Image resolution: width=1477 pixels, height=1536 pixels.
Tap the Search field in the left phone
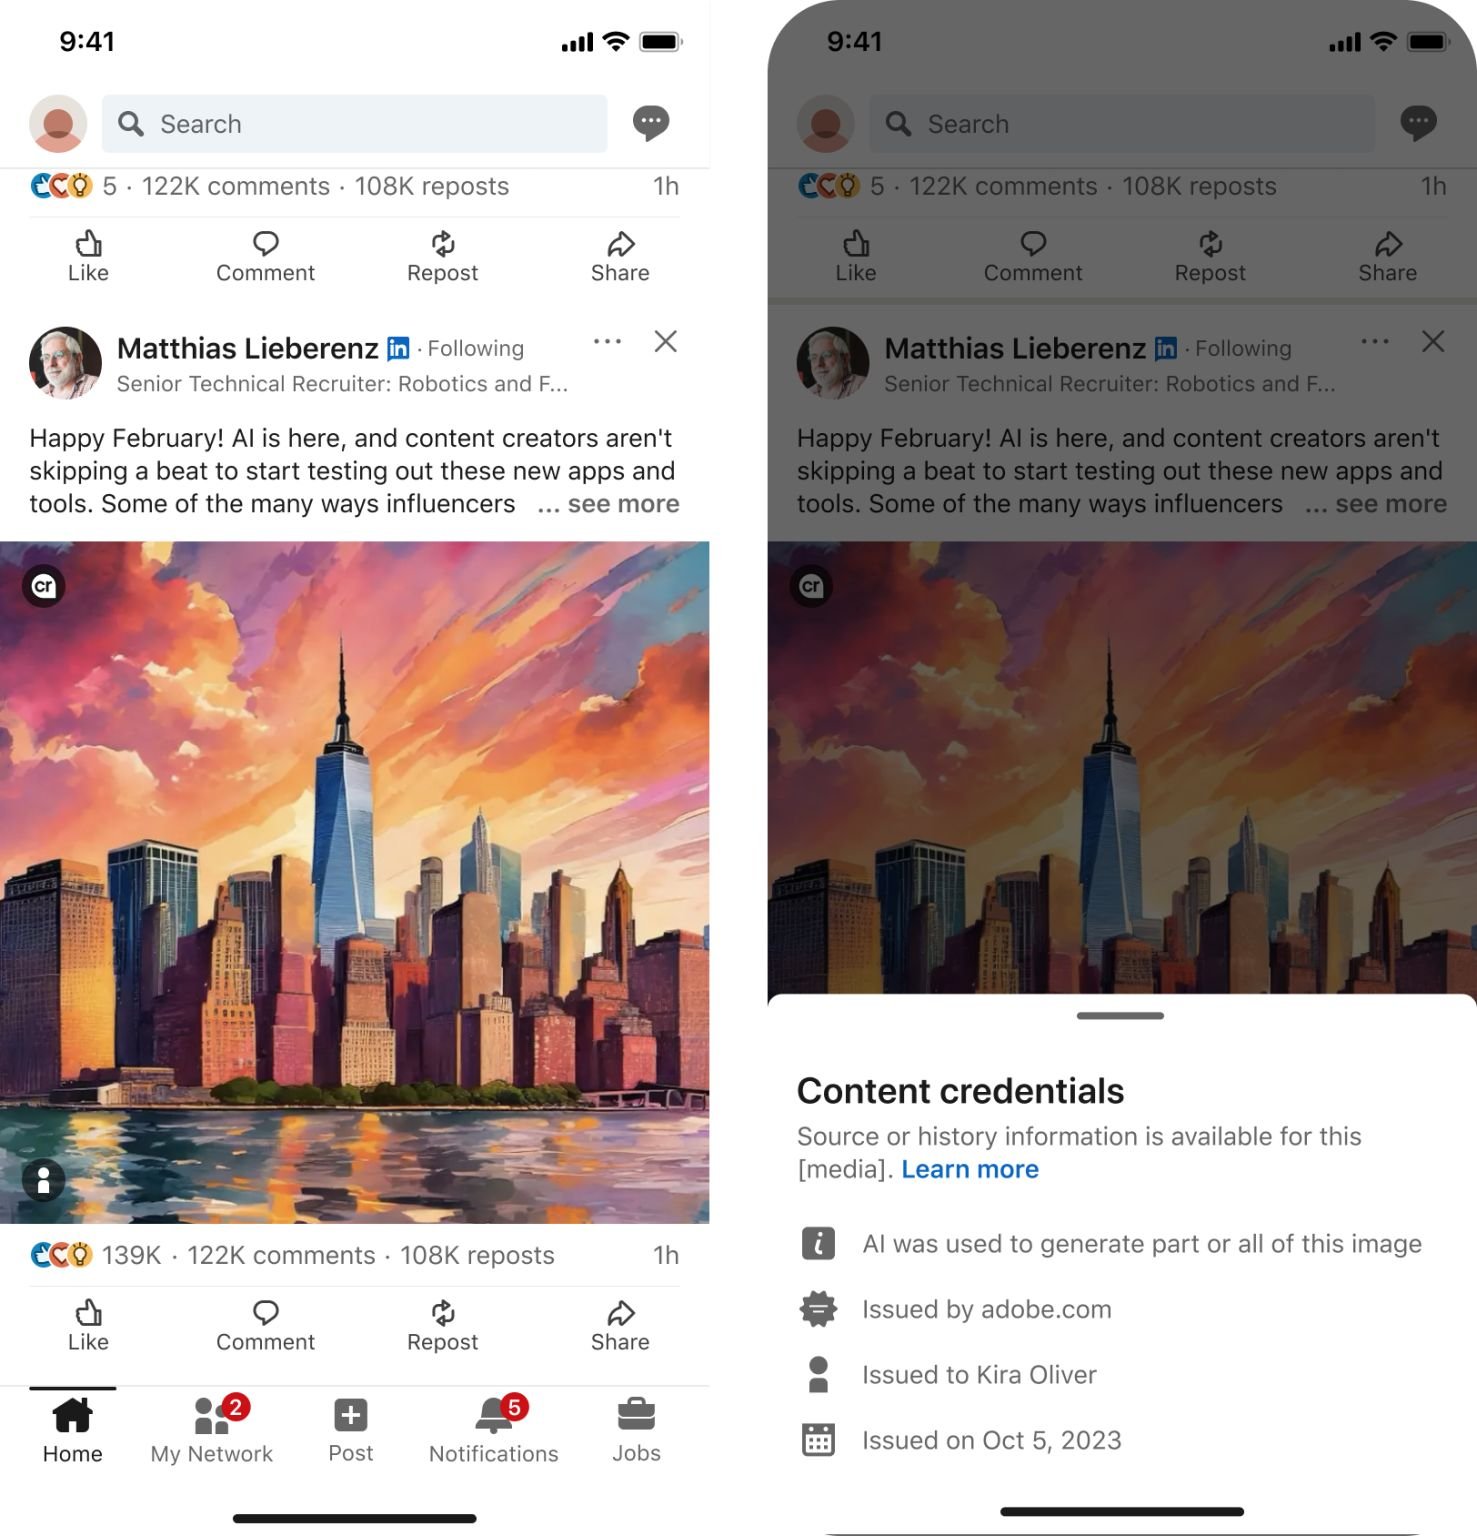pyautogui.click(x=354, y=124)
